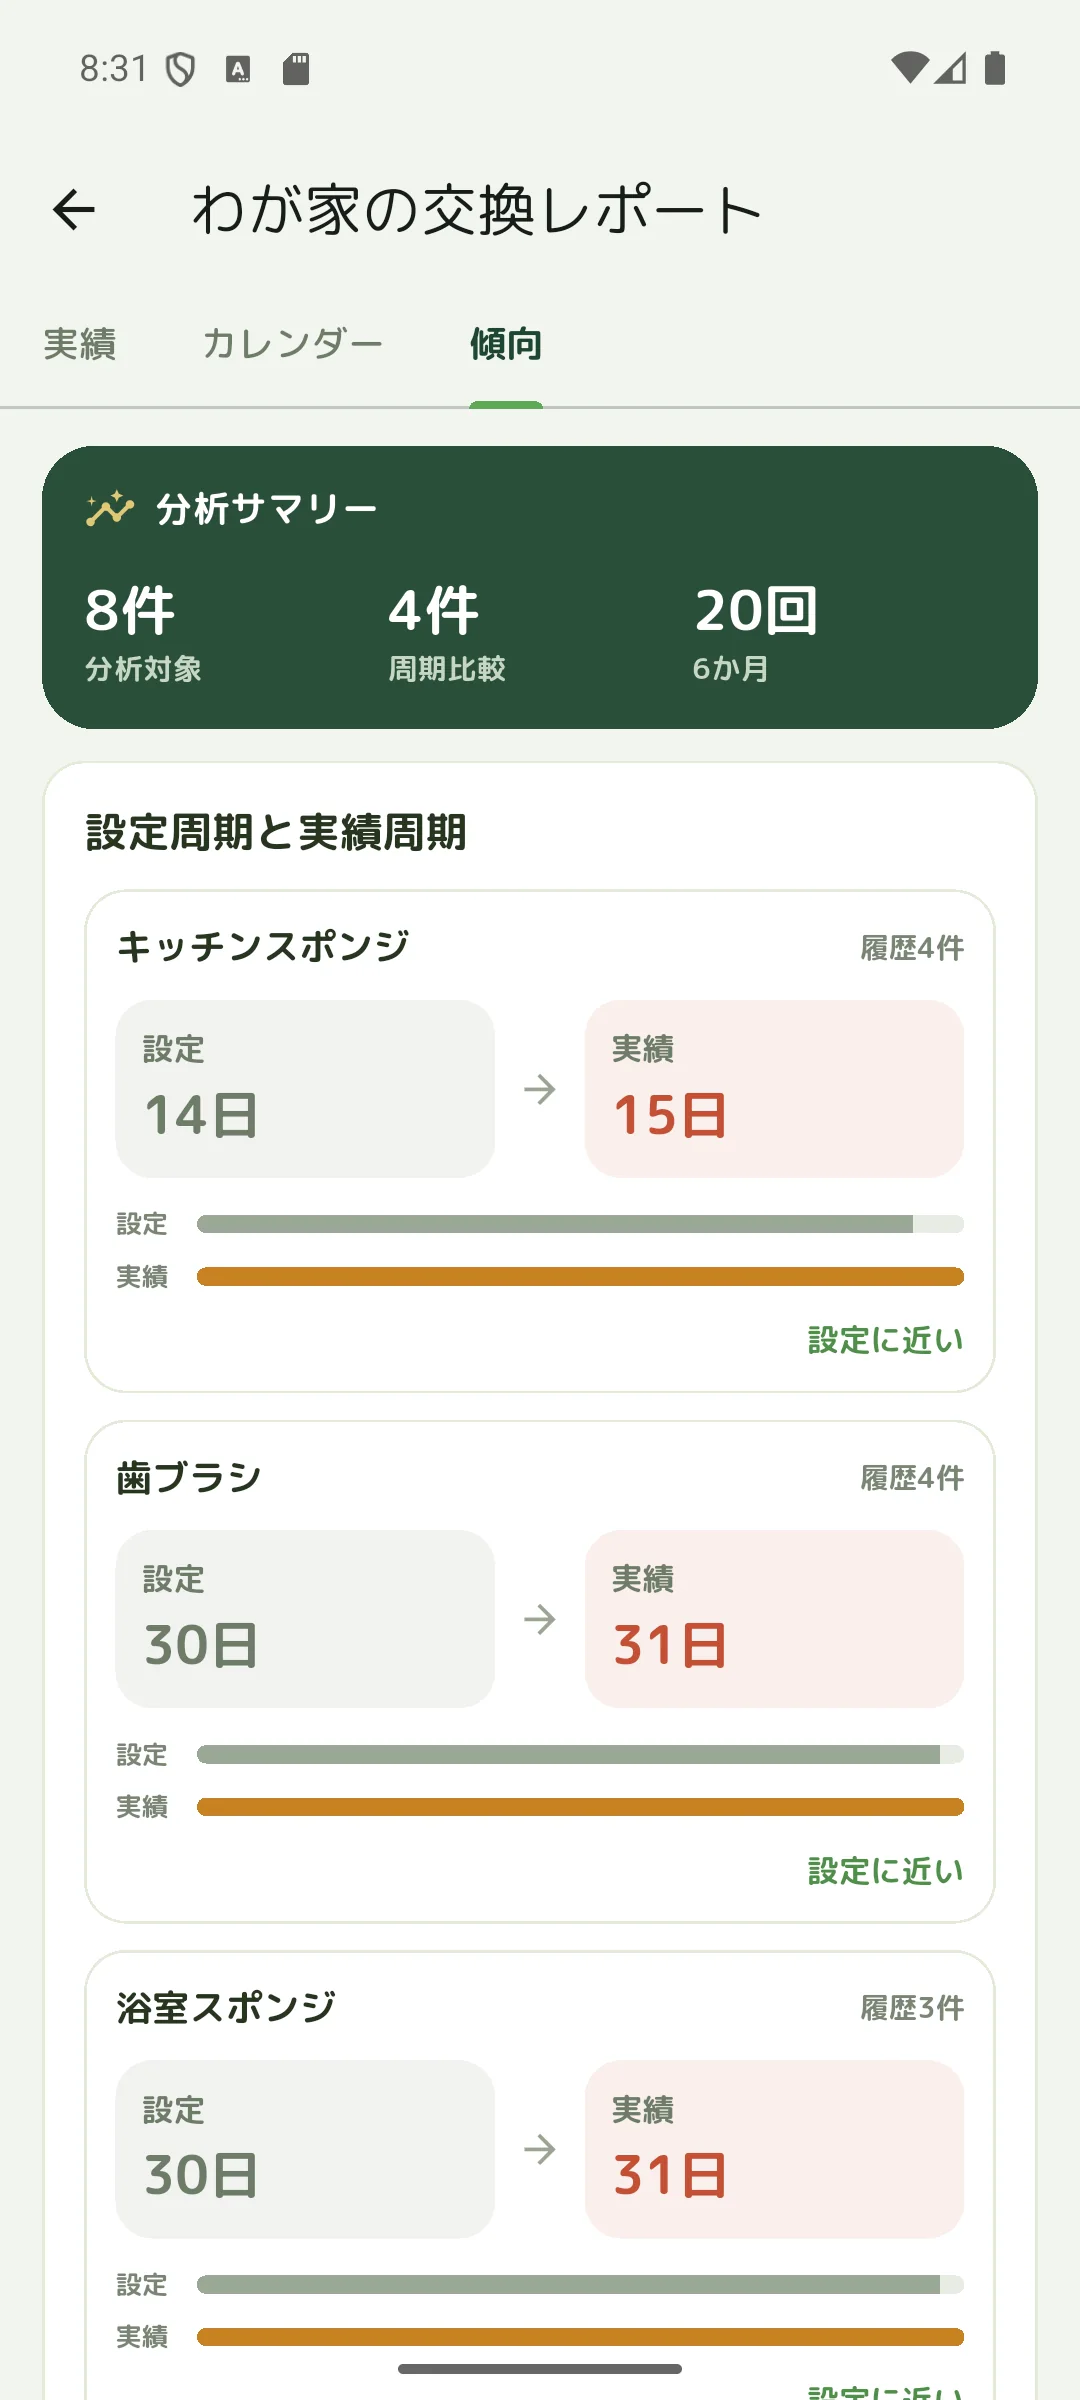Tap 設定に近い link in 歯ブラシ card
Screen dimensions: 1080x2400
tap(886, 1870)
